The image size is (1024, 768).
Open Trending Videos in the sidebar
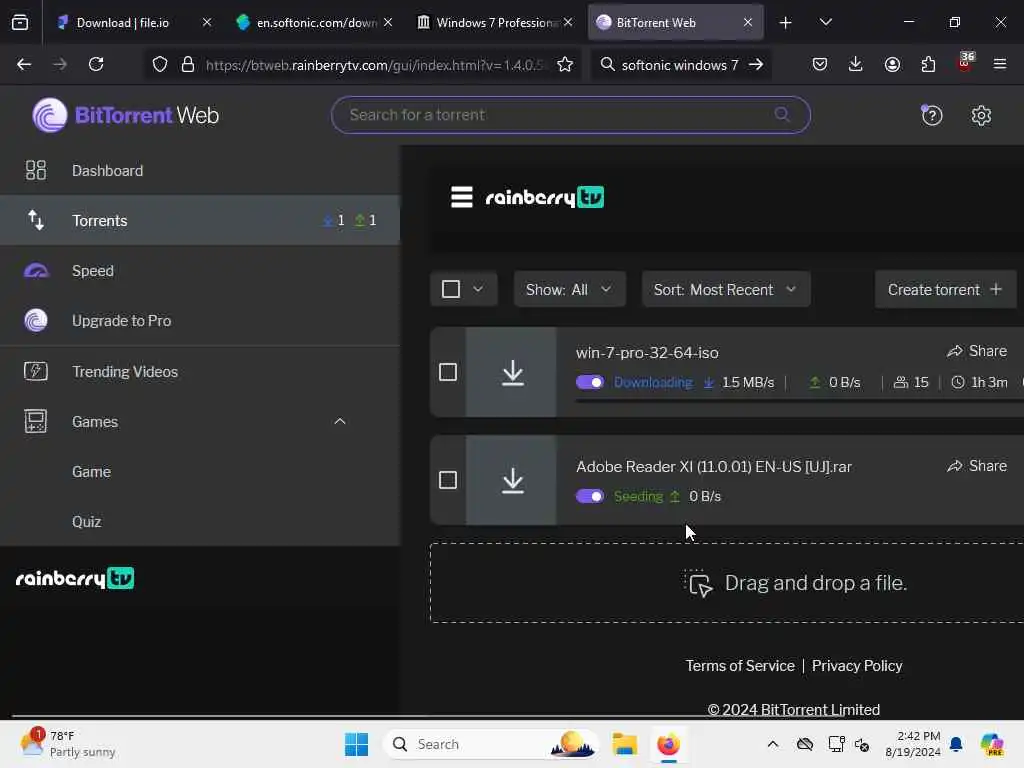click(200, 372)
